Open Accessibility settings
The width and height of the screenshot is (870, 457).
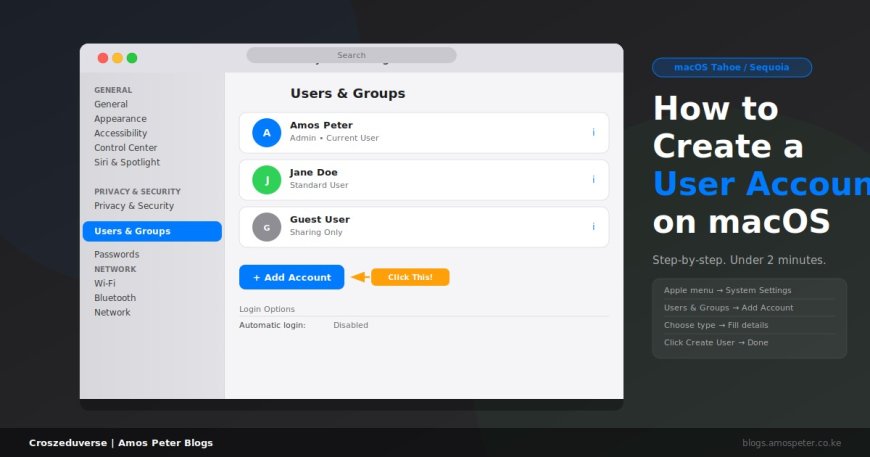(x=120, y=133)
